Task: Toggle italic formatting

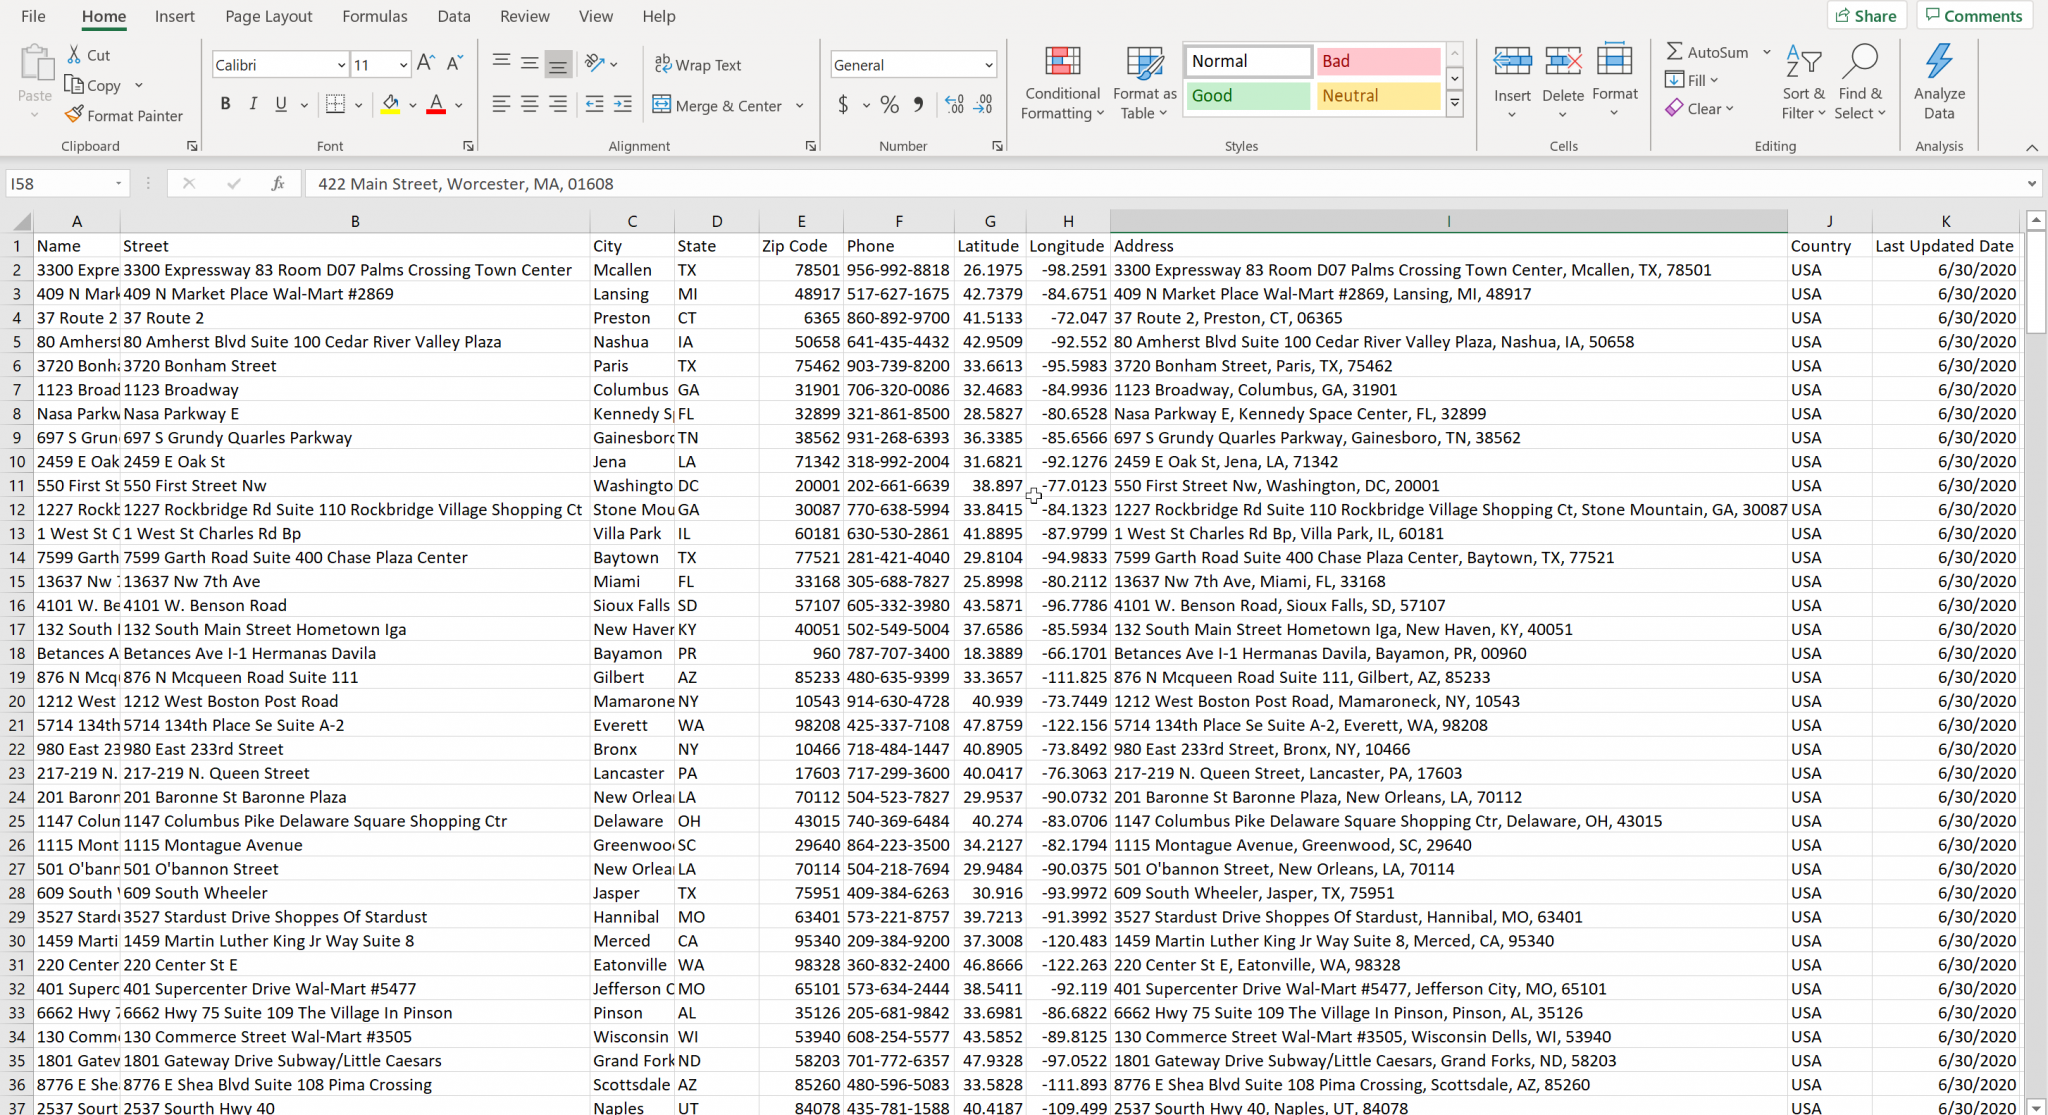Action: [x=253, y=103]
